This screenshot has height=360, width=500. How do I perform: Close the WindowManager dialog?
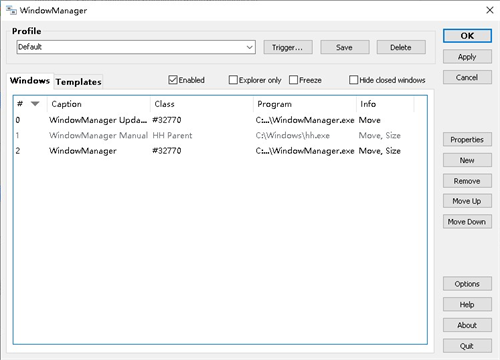[490, 10]
